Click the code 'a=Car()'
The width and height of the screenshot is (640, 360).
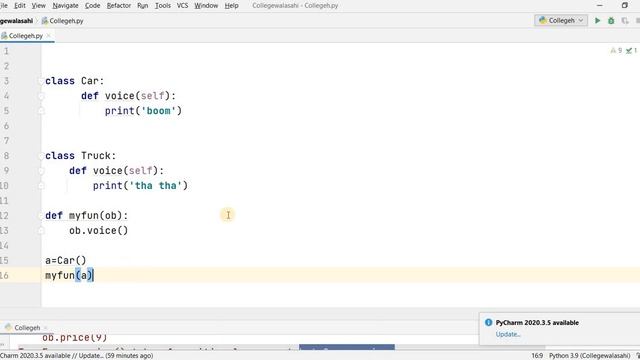(66, 260)
